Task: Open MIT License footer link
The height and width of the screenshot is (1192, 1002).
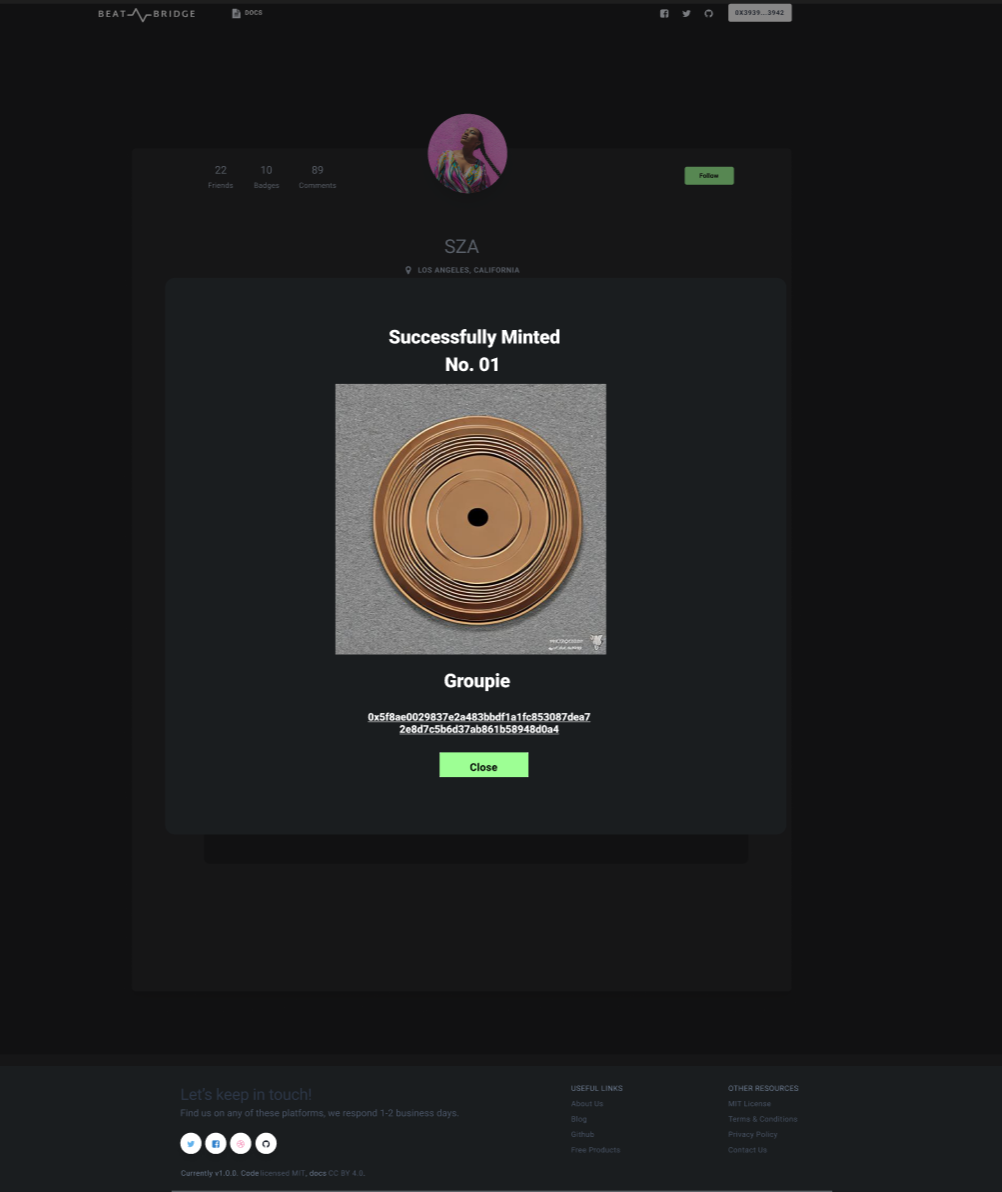Action: point(749,1104)
